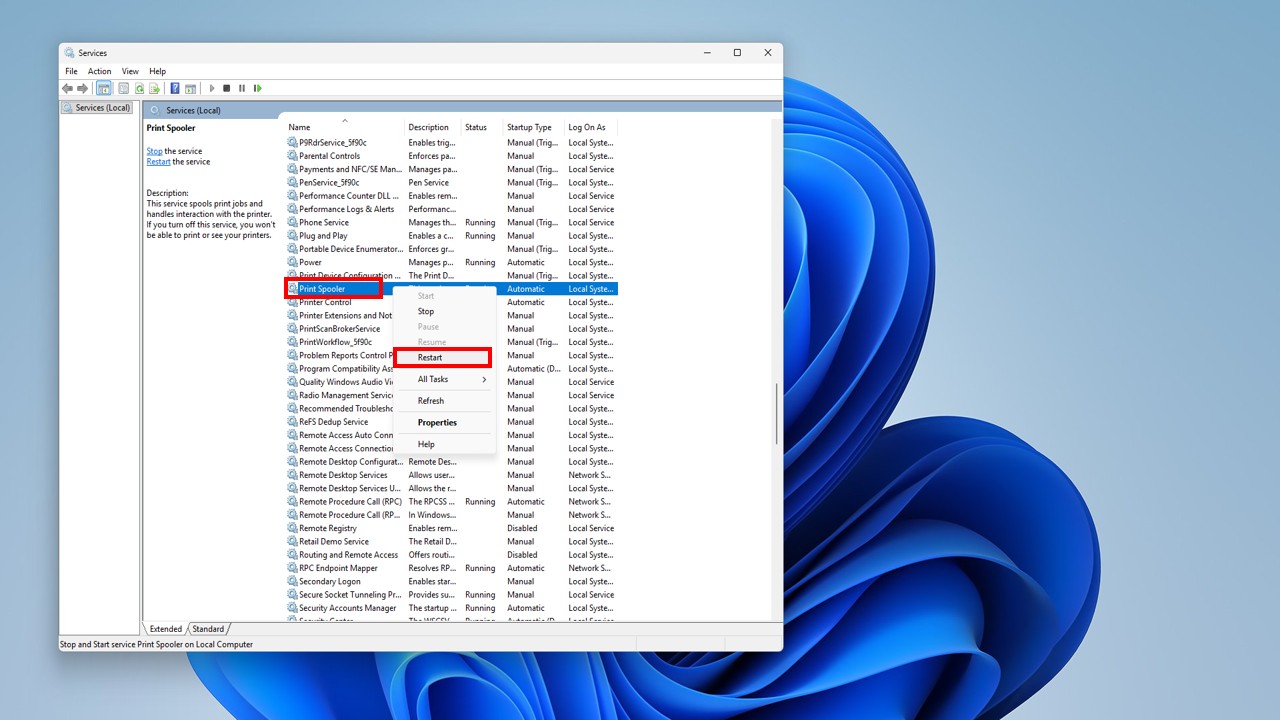Click the green Restart Service toolbar icon
1280x720 pixels.
258,88
